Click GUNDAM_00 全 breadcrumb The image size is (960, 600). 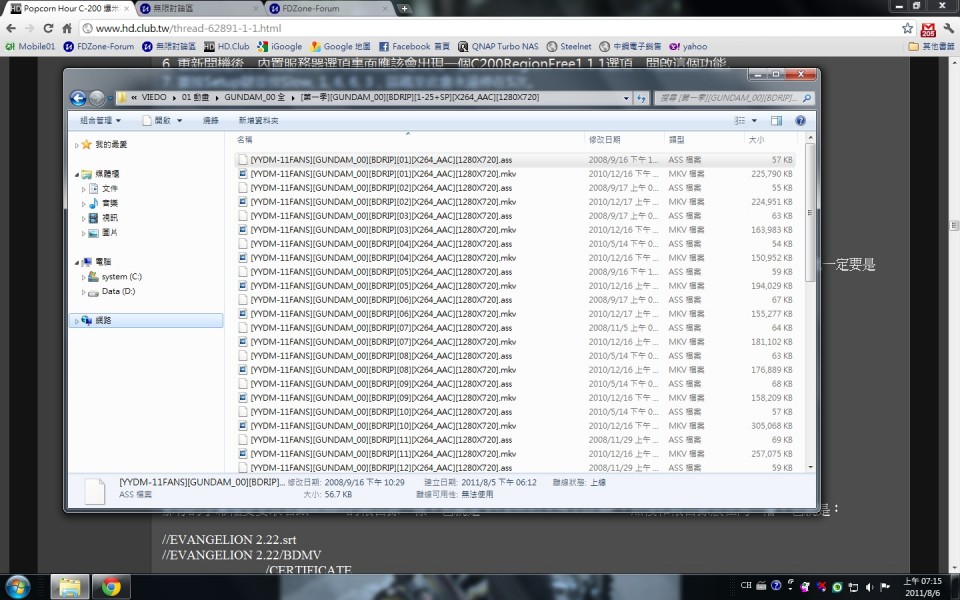(x=255, y=97)
